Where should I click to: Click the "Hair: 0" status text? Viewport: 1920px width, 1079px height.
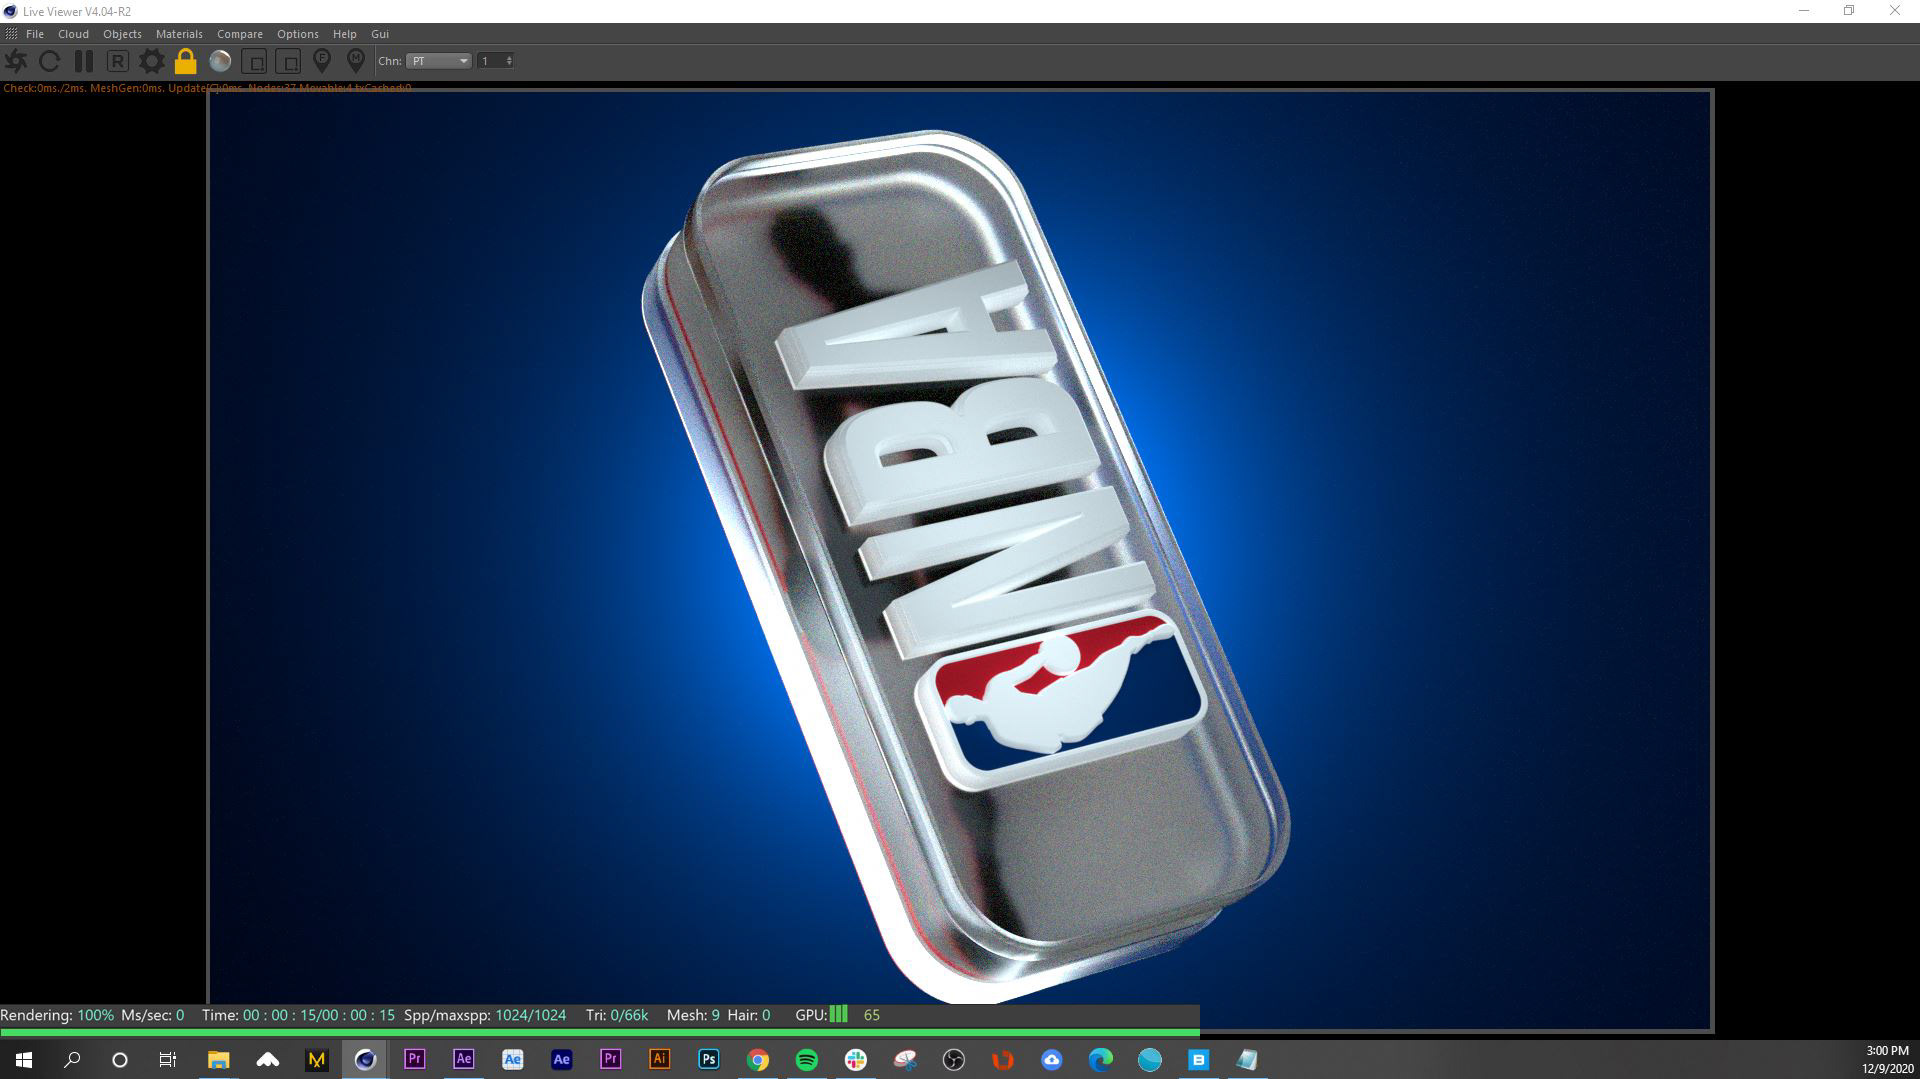(749, 1015)
